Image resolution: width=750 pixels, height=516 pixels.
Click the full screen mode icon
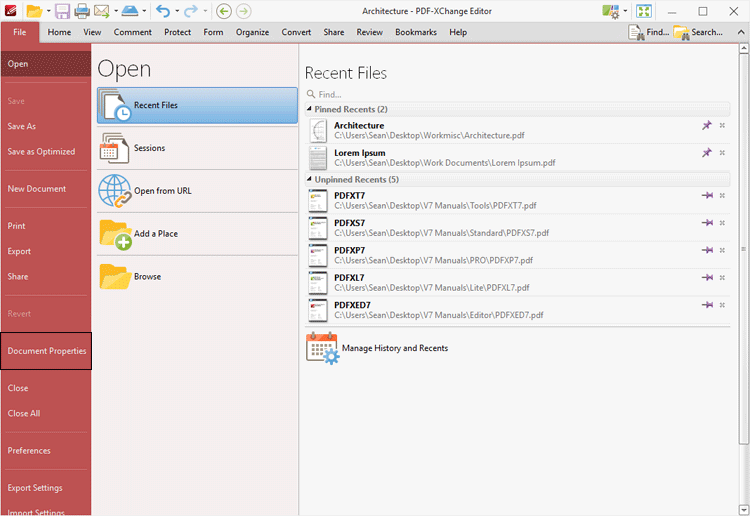click(x=644, y=11)
